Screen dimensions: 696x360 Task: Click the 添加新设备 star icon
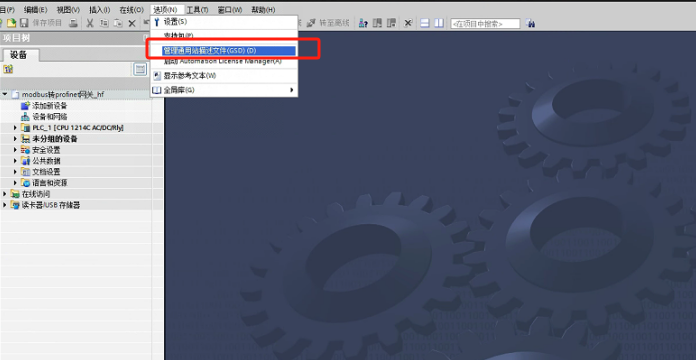26,106
